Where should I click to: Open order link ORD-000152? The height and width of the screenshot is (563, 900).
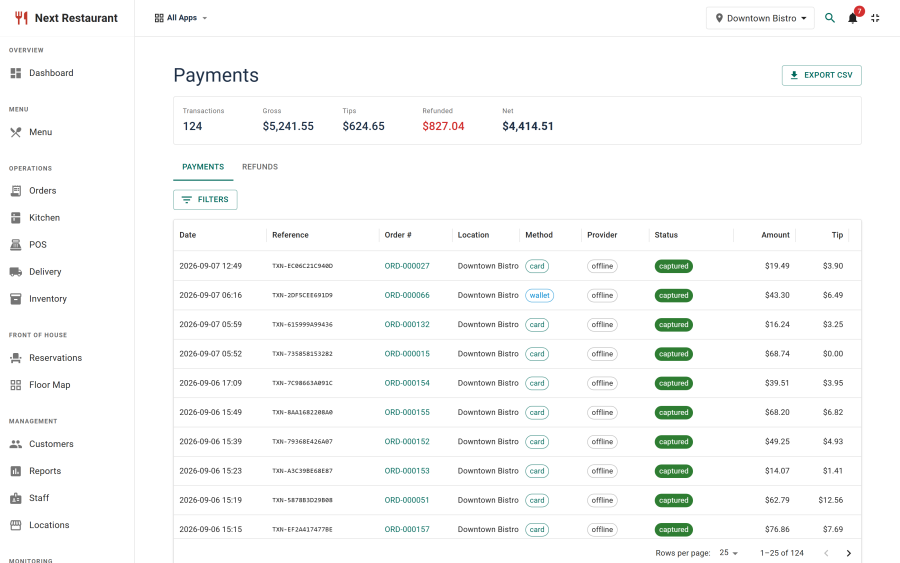(407, 441)
